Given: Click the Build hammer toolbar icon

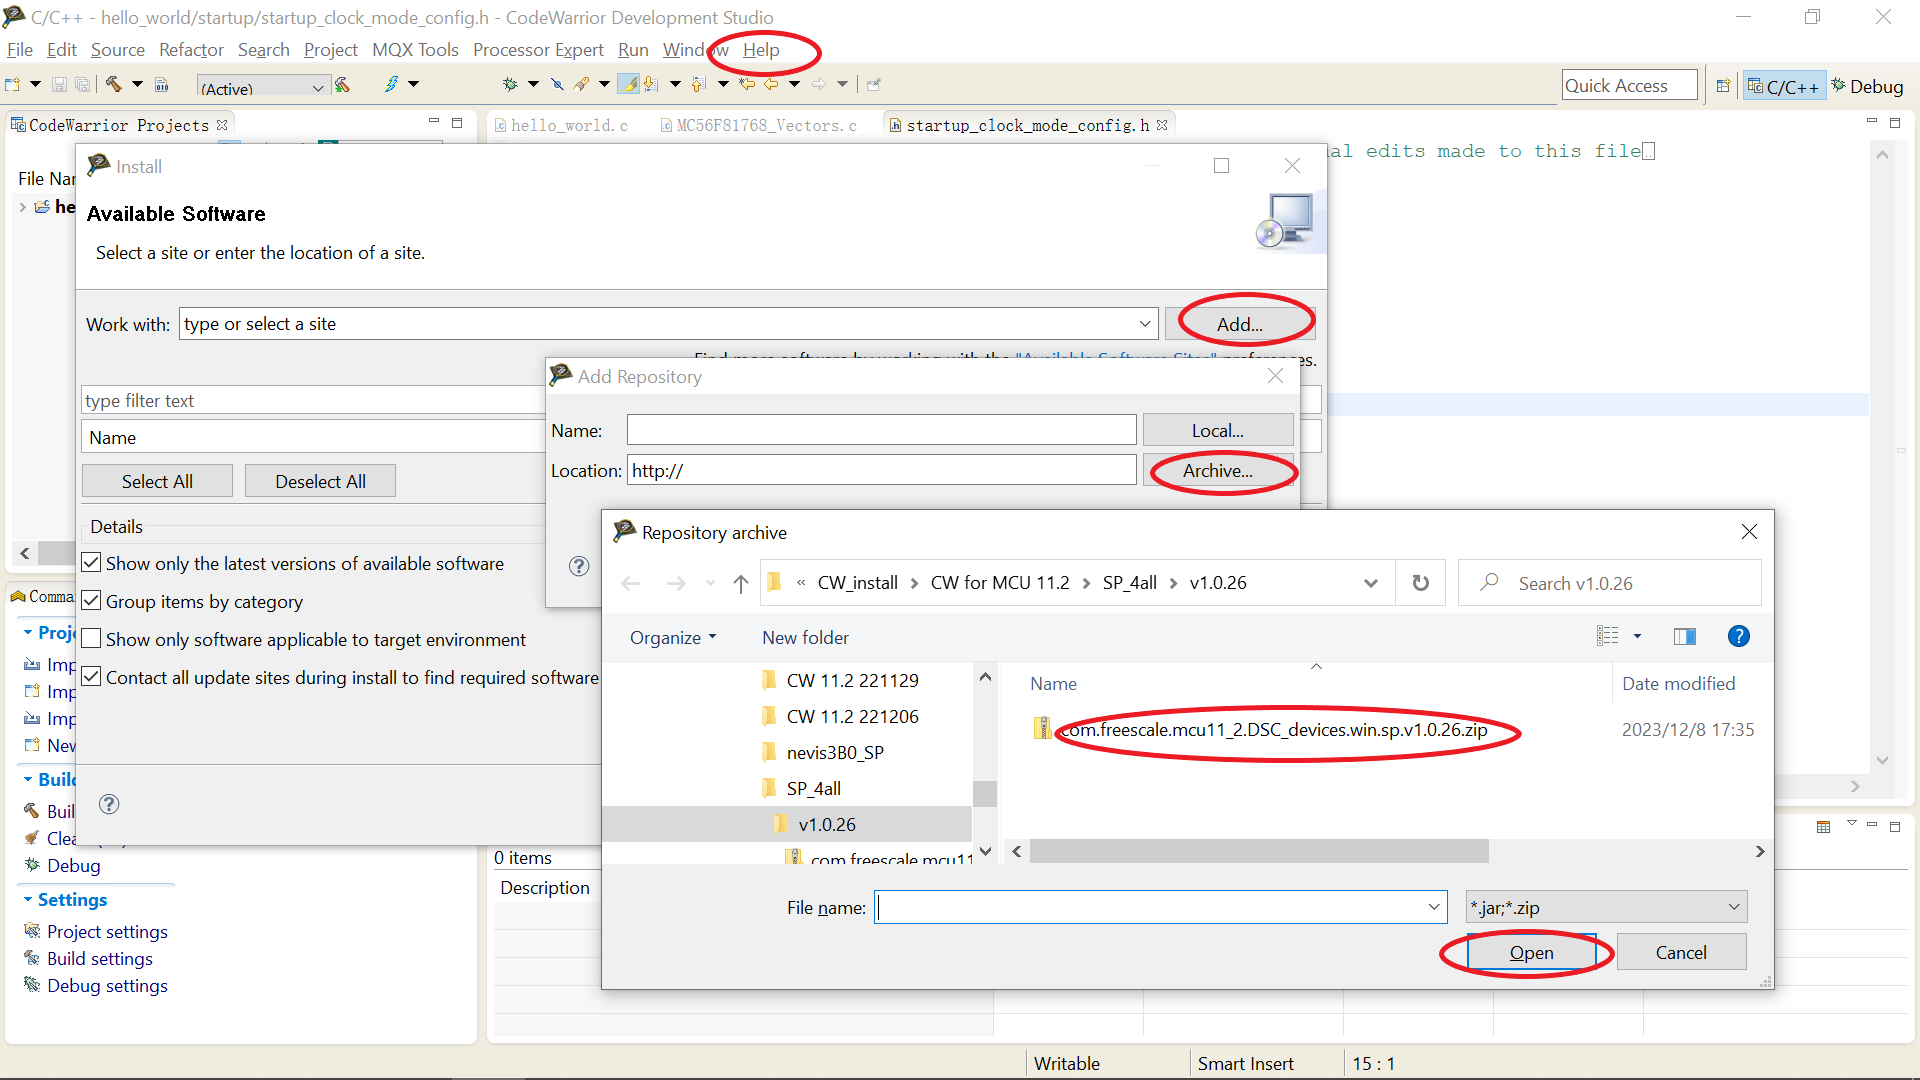Looking at the screenshot, I should [x=114, y=85].
